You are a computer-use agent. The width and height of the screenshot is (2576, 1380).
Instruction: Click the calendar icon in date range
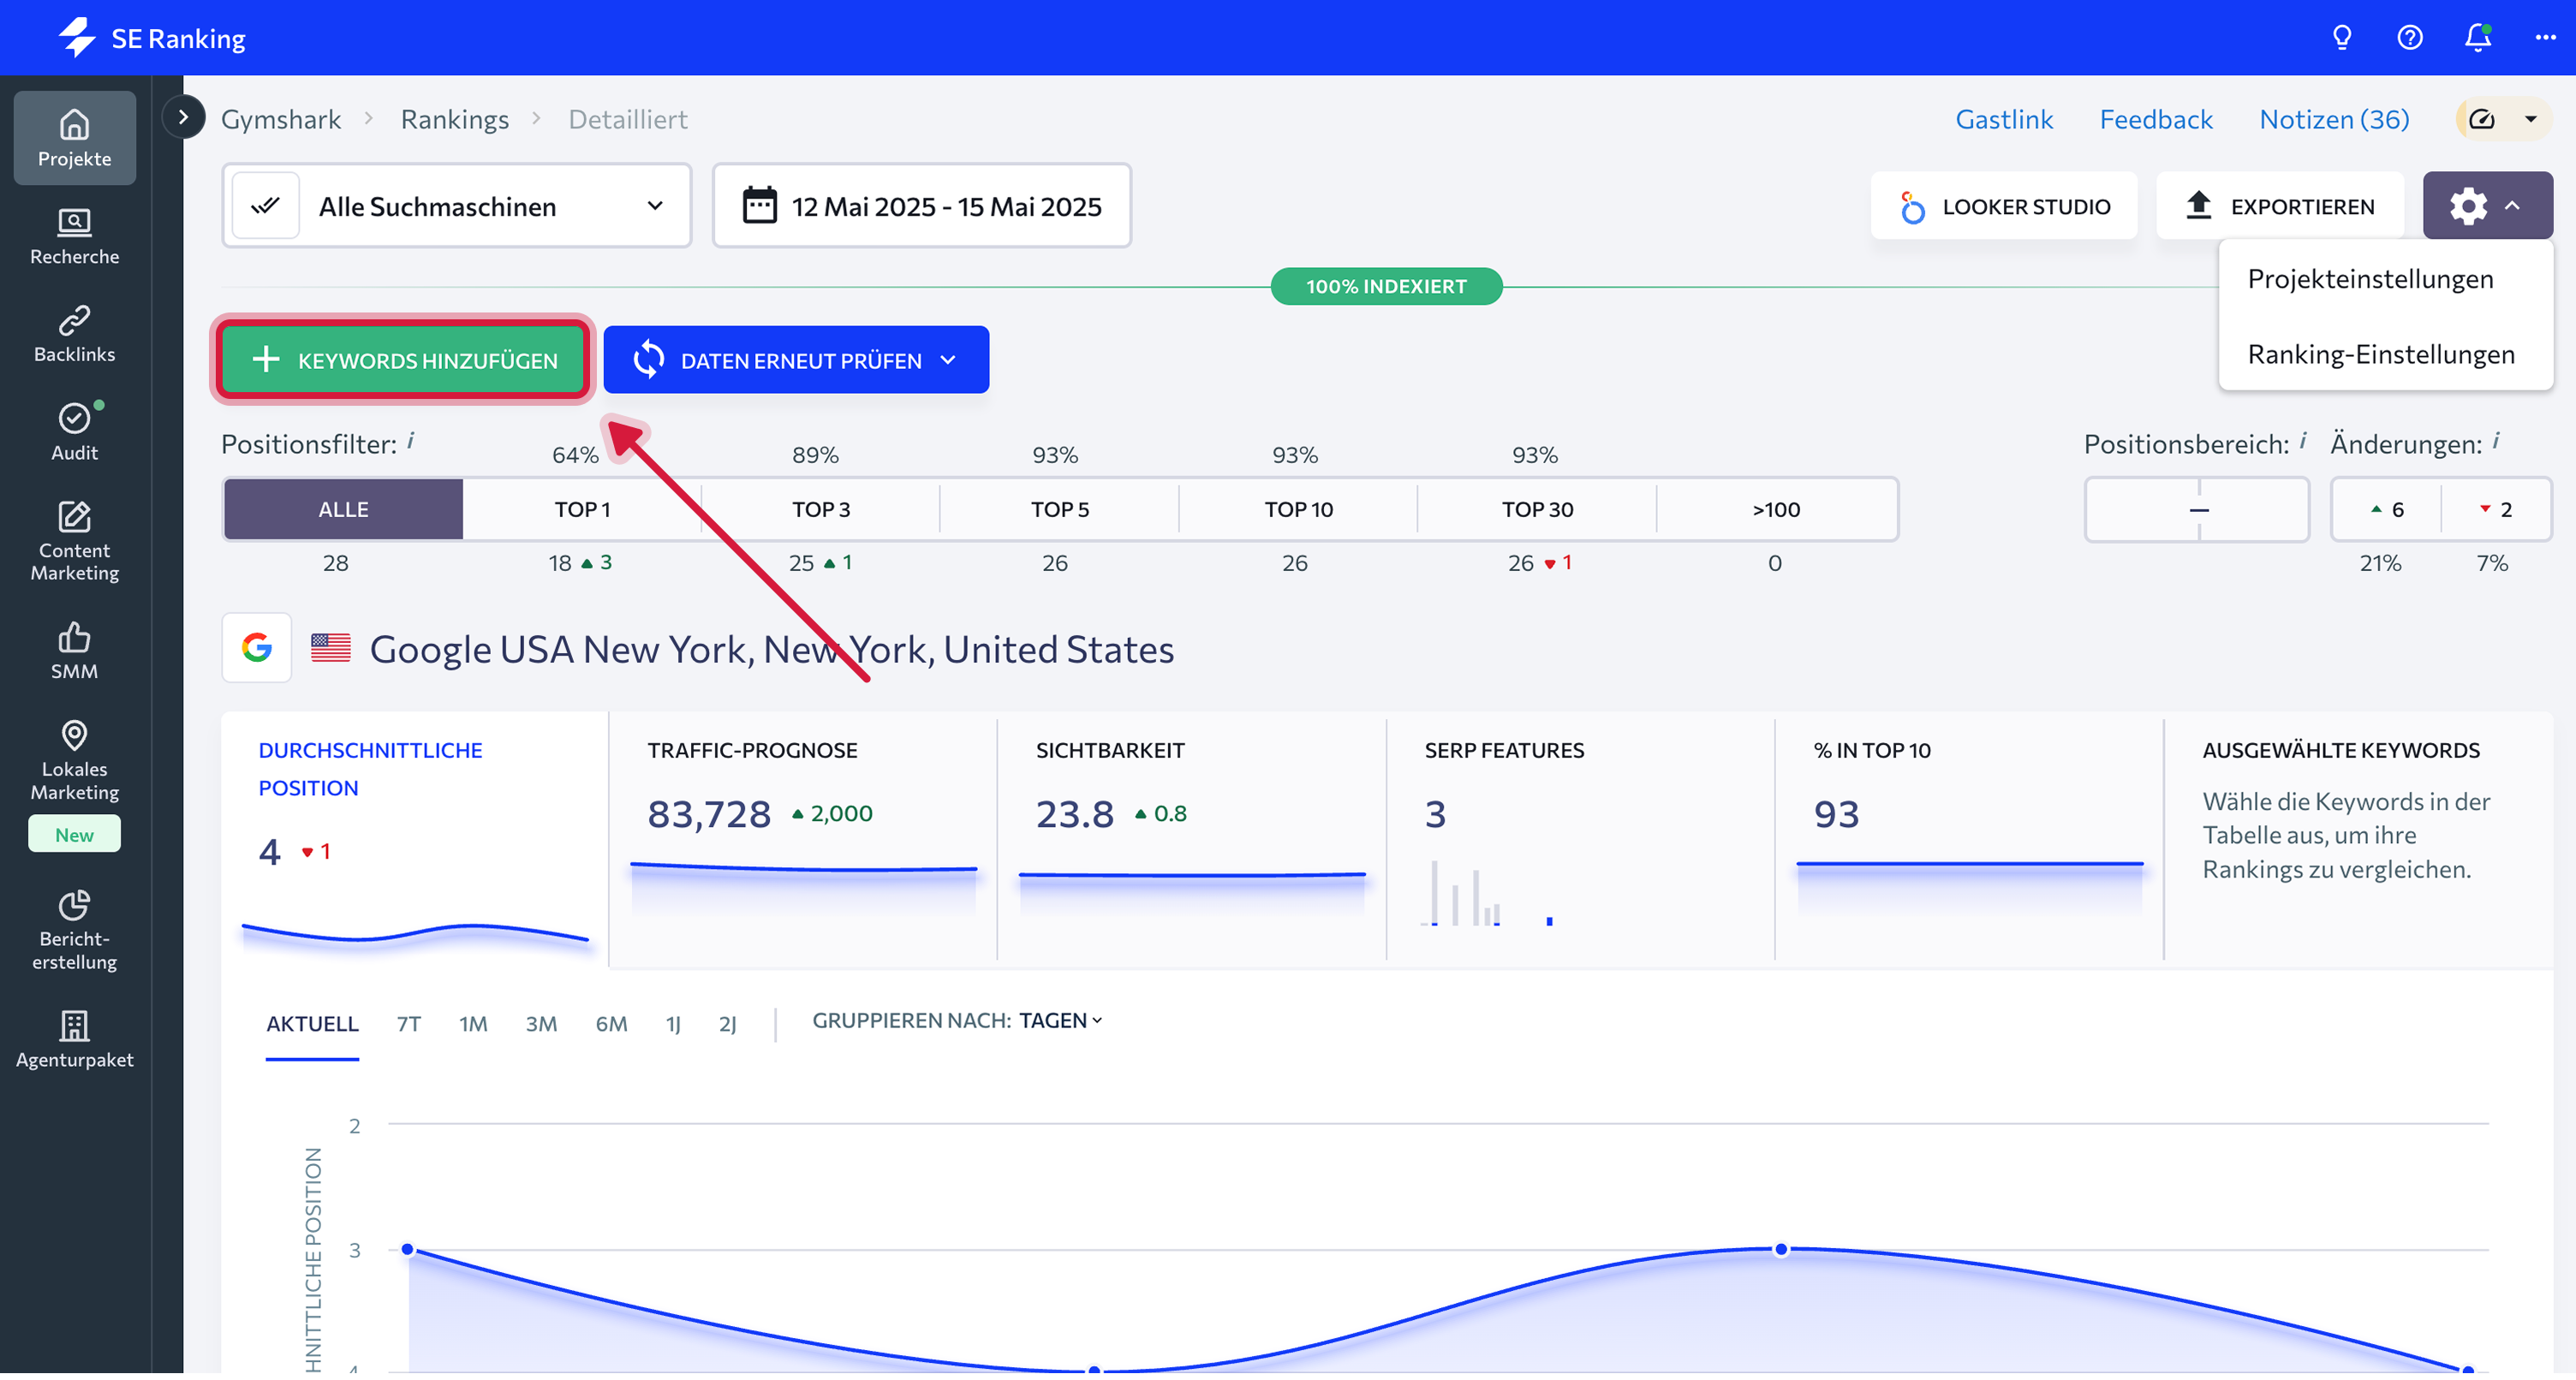click(x=759, y=206)
